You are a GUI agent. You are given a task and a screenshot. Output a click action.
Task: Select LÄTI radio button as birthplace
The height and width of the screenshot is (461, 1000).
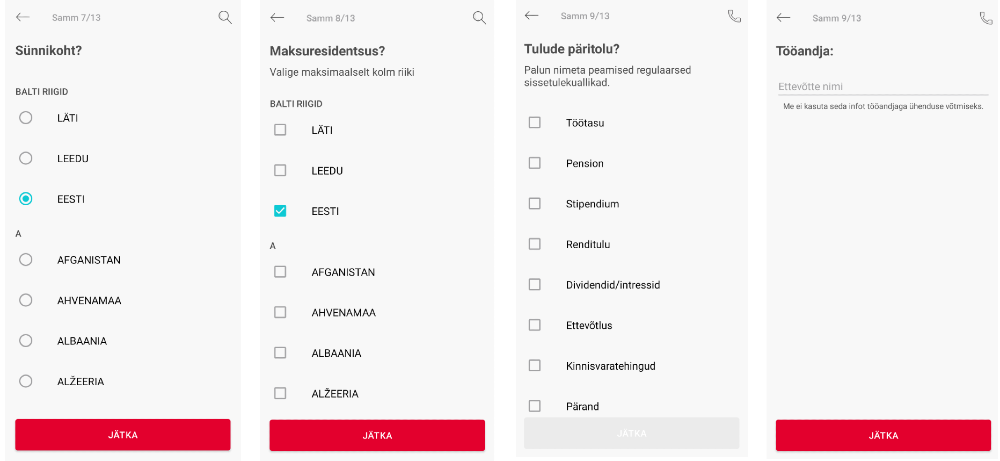pos(26,117)
